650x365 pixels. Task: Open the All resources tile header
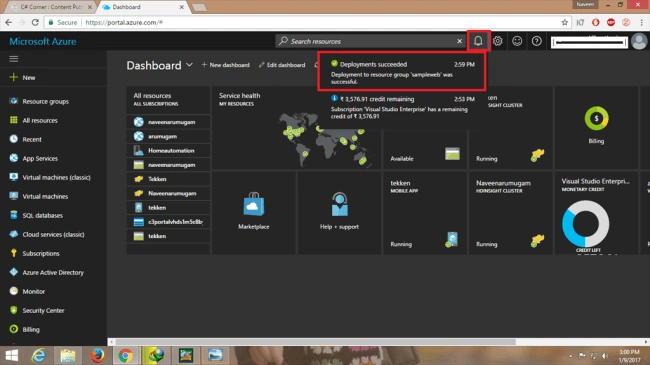coord(168,99)
